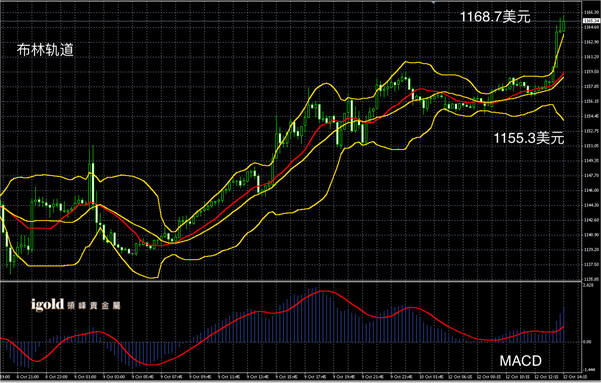Viewport: 601px width, 383px height.
Task: Click the 1156.15 price axis label
Action: tap(591, 102)
